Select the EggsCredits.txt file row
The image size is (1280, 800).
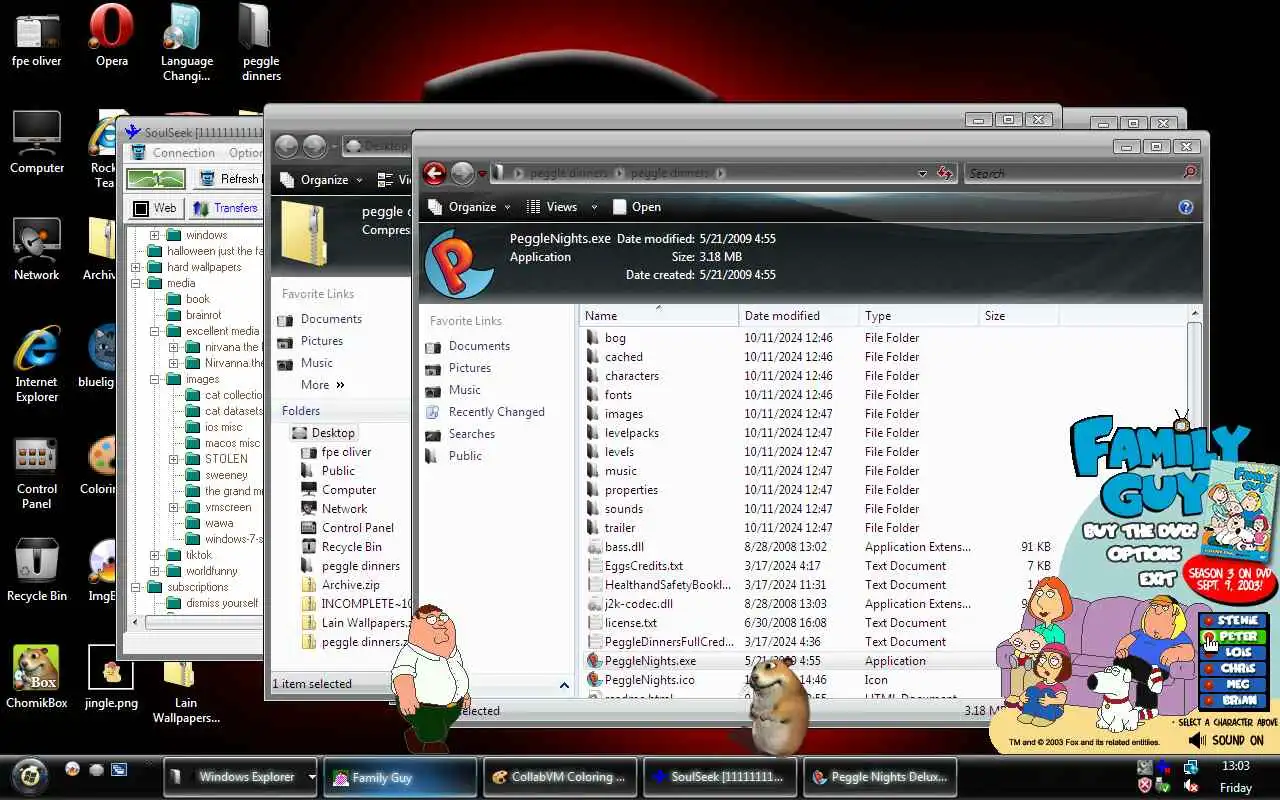point(820,566)
